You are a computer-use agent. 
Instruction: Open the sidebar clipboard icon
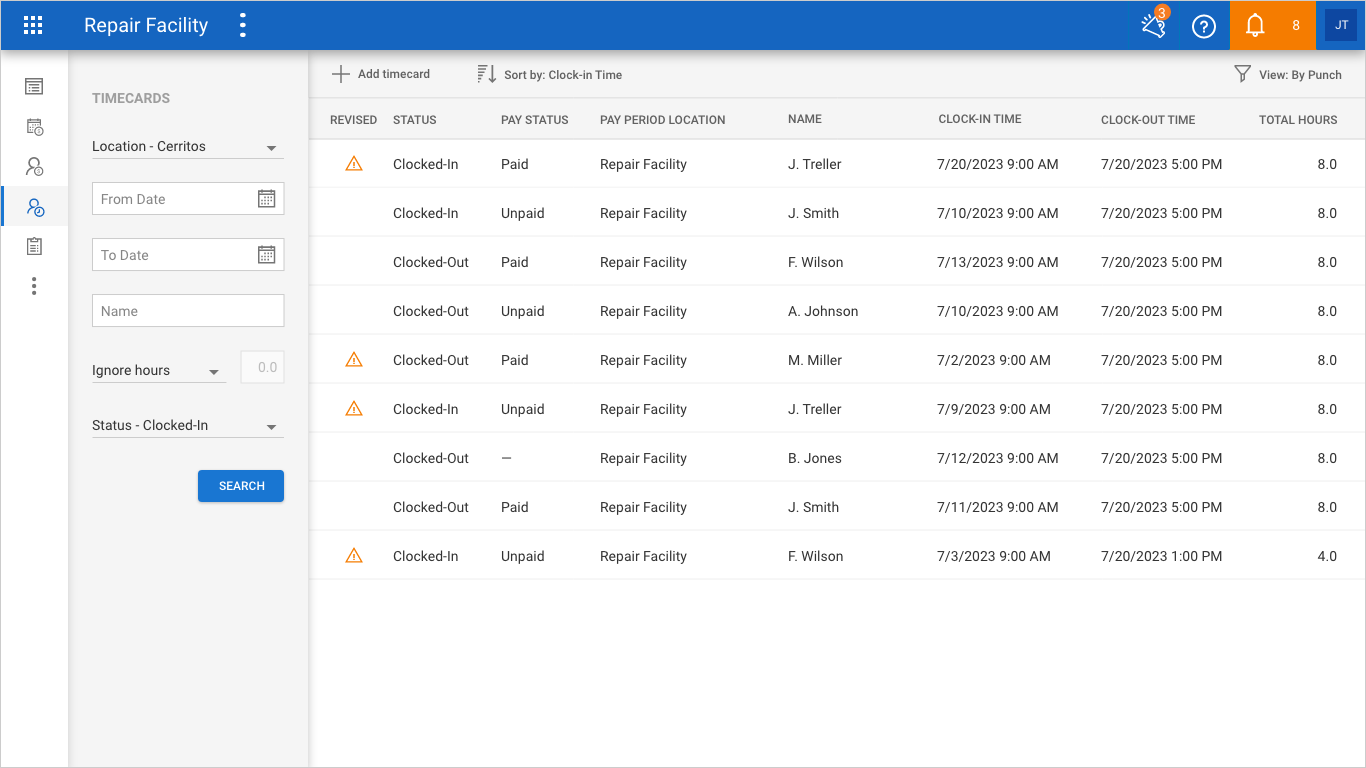point(34,246)
